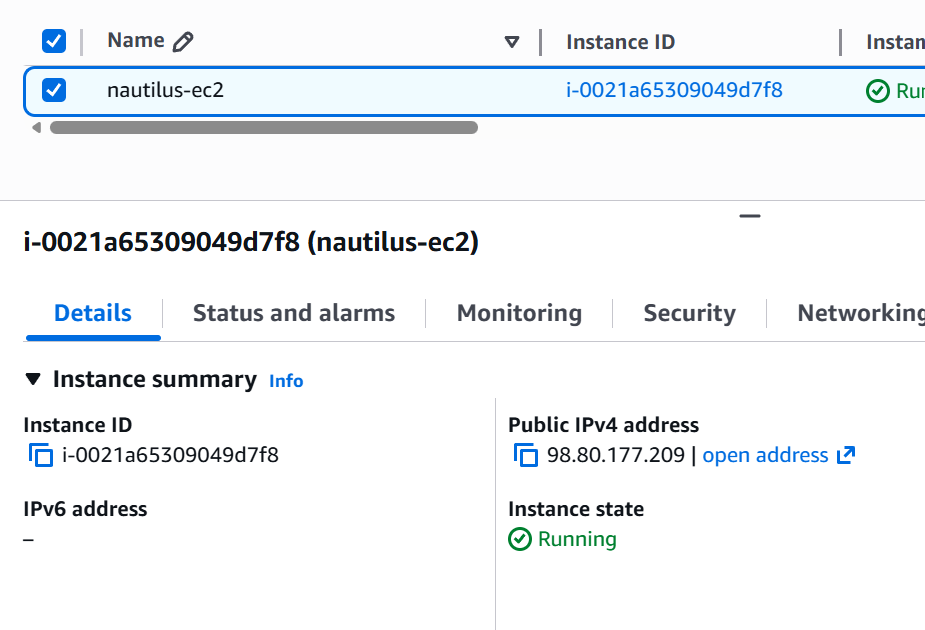
Task: Click the external link icon after open address
Action: tap(846, 456)
